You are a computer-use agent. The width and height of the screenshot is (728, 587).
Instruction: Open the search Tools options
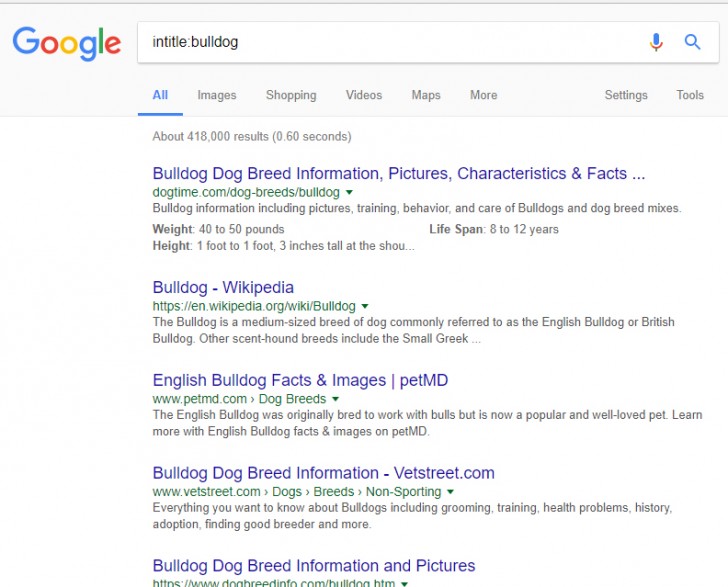pos(690,95)
